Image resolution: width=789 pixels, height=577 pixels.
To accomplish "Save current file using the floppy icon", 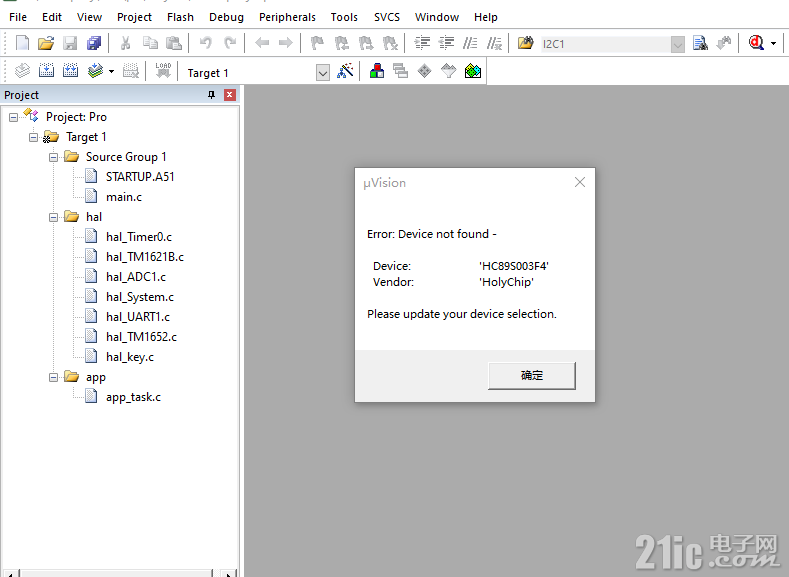I will [x=70, y=43].
